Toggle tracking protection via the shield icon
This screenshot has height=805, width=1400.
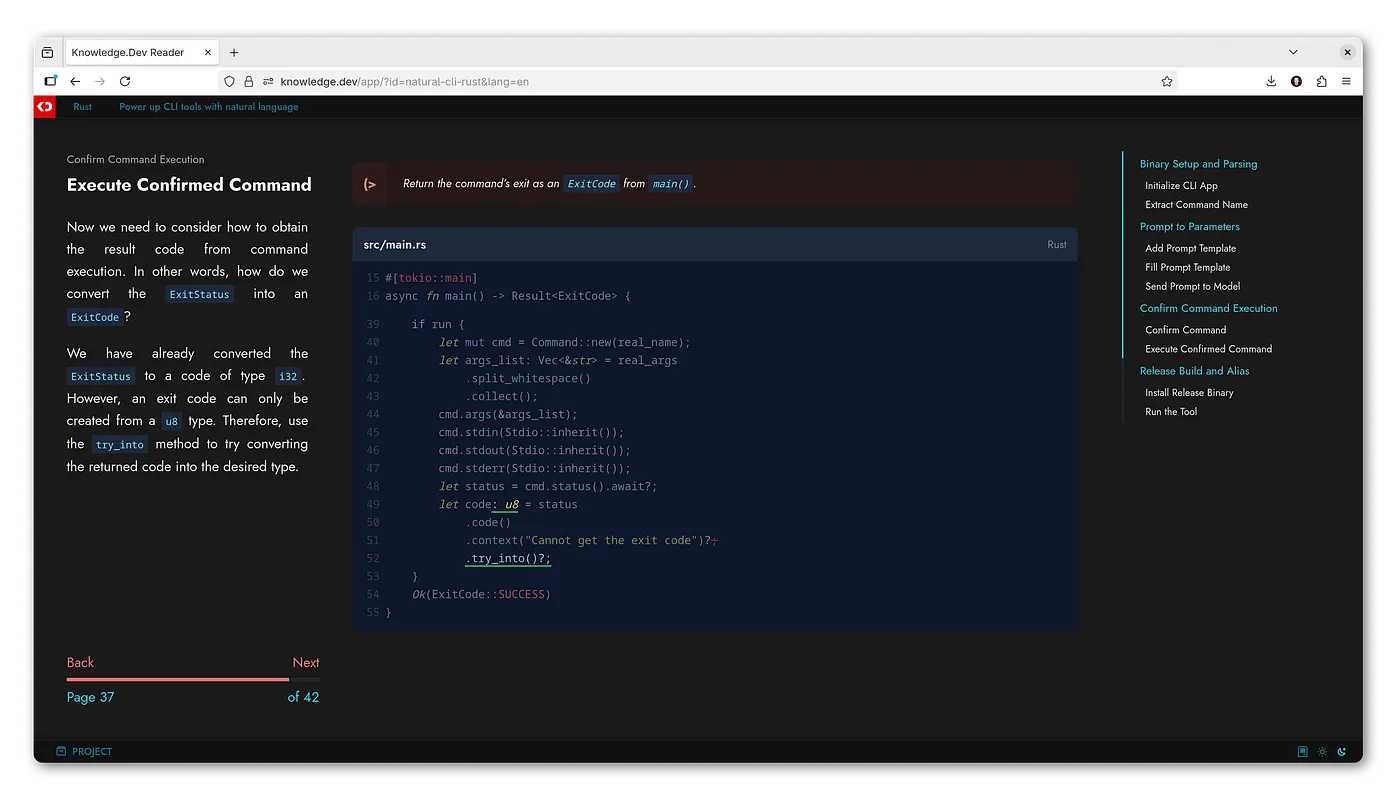[229, 81]
